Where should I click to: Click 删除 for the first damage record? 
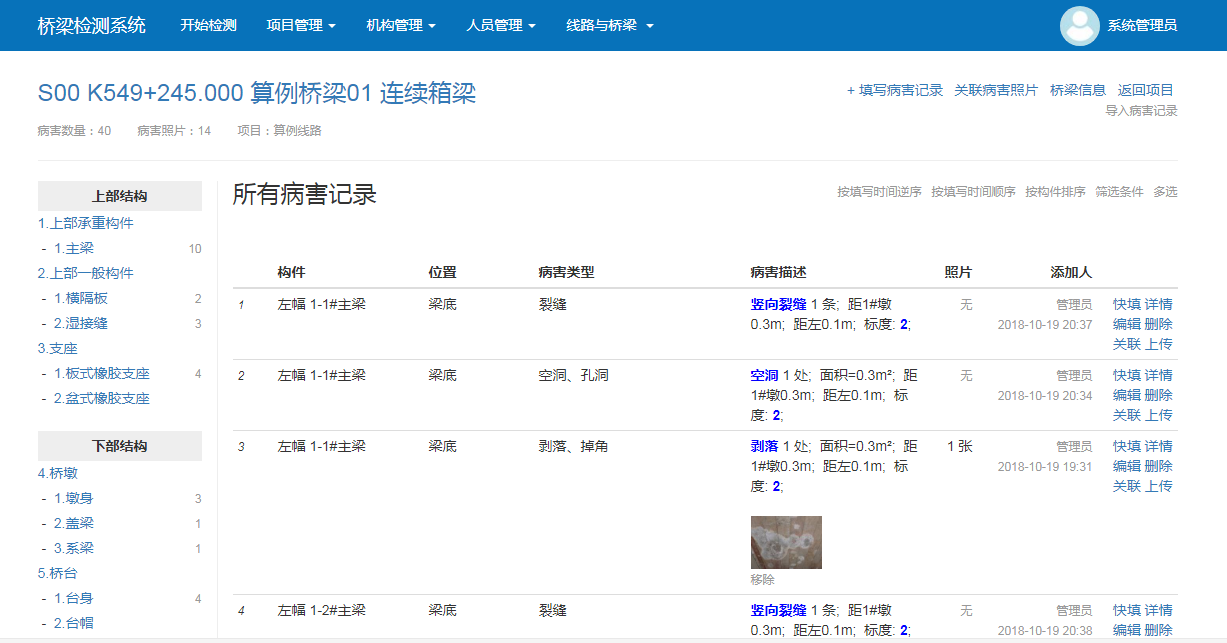point(1159,324)
